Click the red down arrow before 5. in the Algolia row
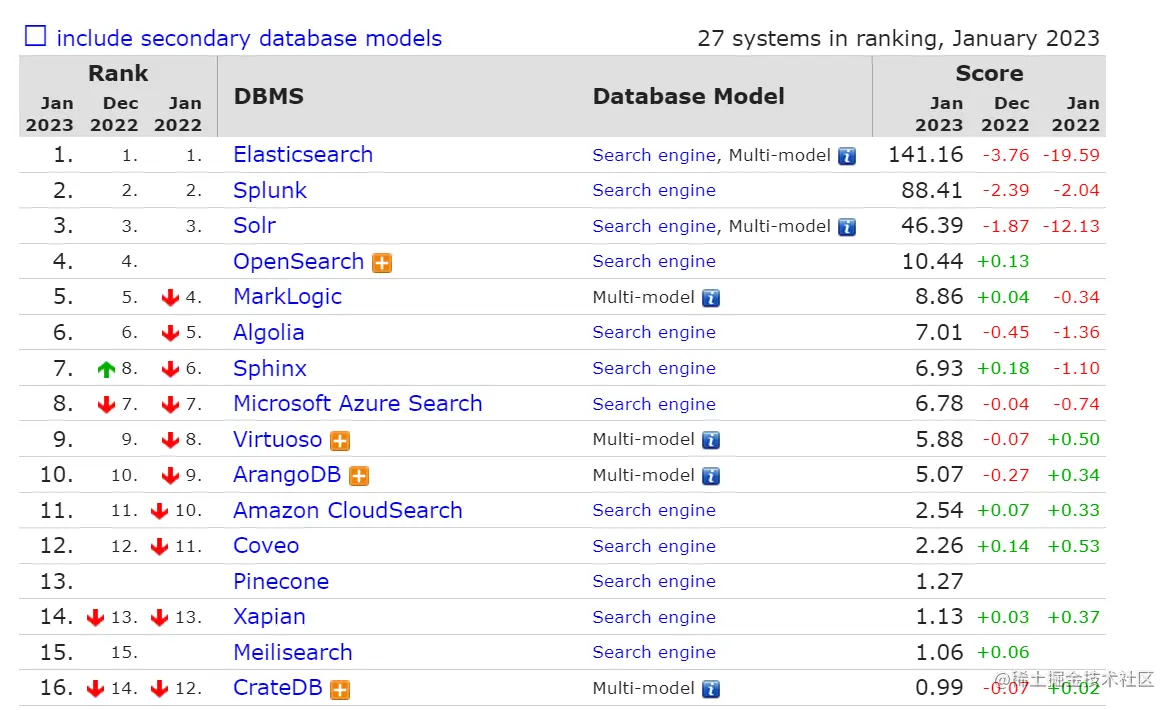The width and height of the screenshot is (1175, 710). (x=170, y=333)
